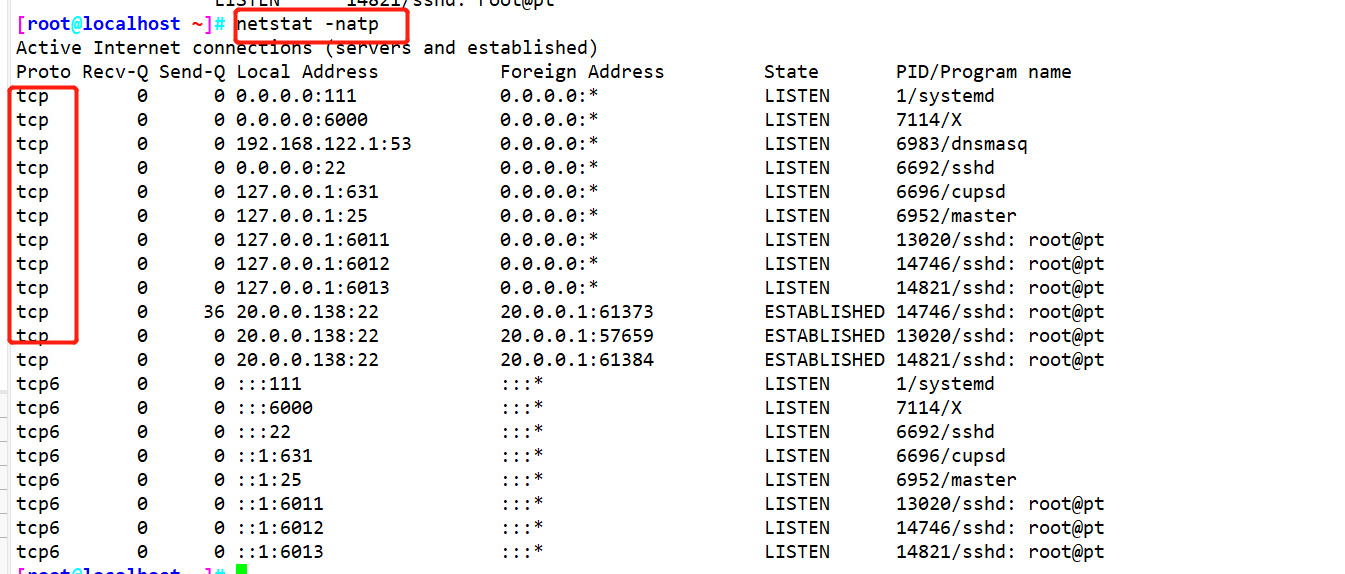Screen dimensions: 1345x574
Task: Select tcp6 local address ::1:6013
Action: point(280,552)
